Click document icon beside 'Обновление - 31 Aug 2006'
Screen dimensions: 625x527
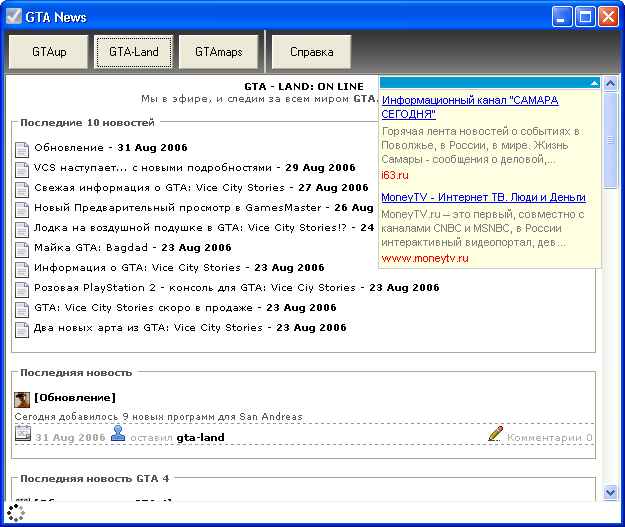click(22, 148)
